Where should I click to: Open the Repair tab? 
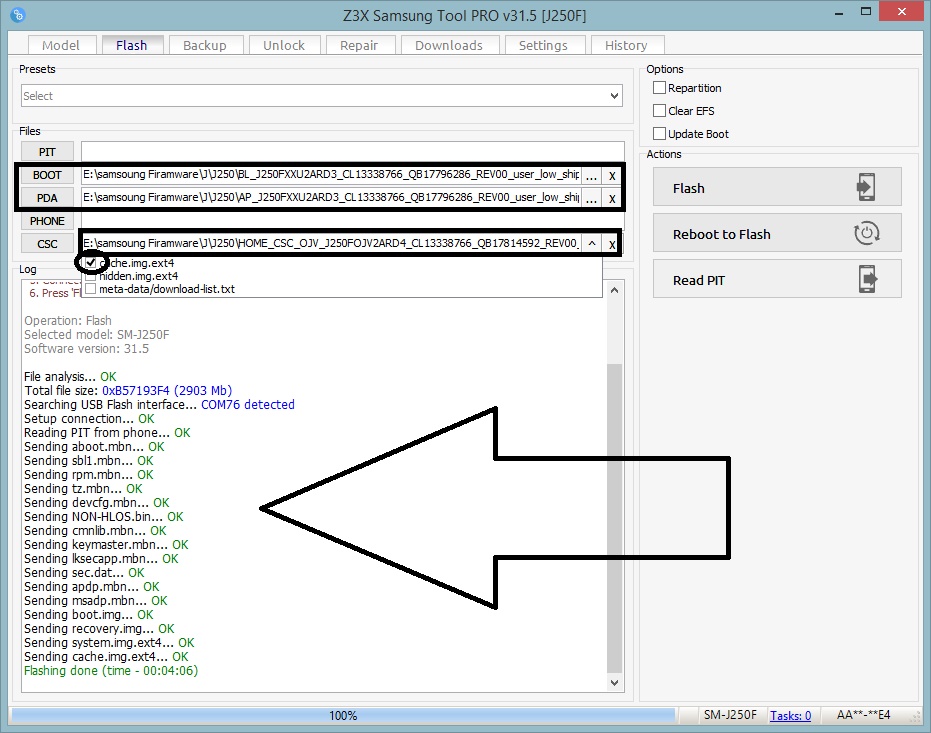[359, 45]
